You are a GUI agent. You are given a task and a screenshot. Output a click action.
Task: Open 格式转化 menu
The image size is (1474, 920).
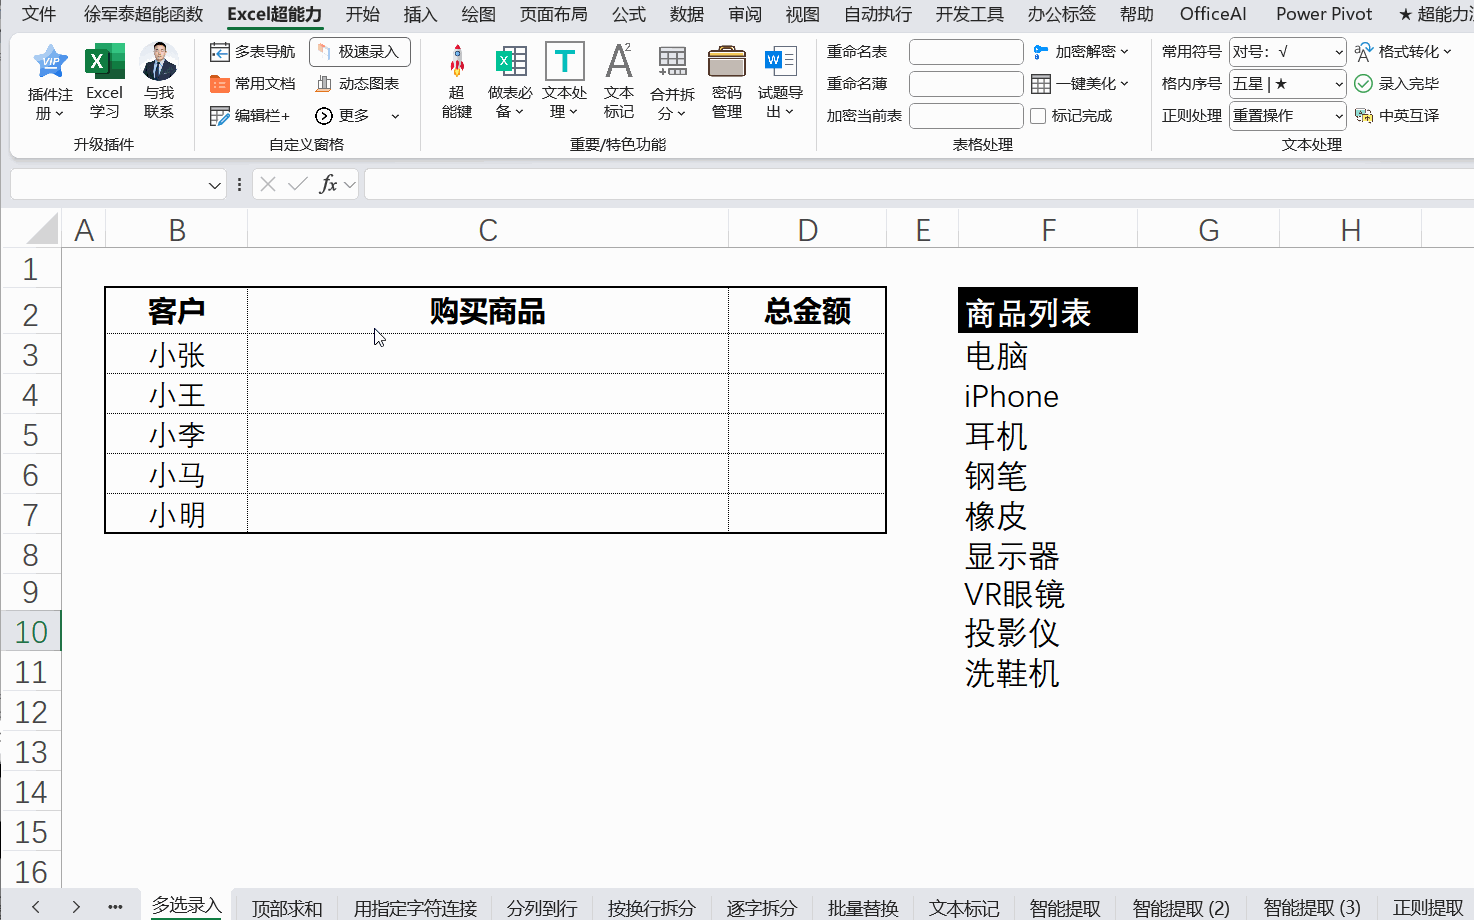coord(1403,52)
